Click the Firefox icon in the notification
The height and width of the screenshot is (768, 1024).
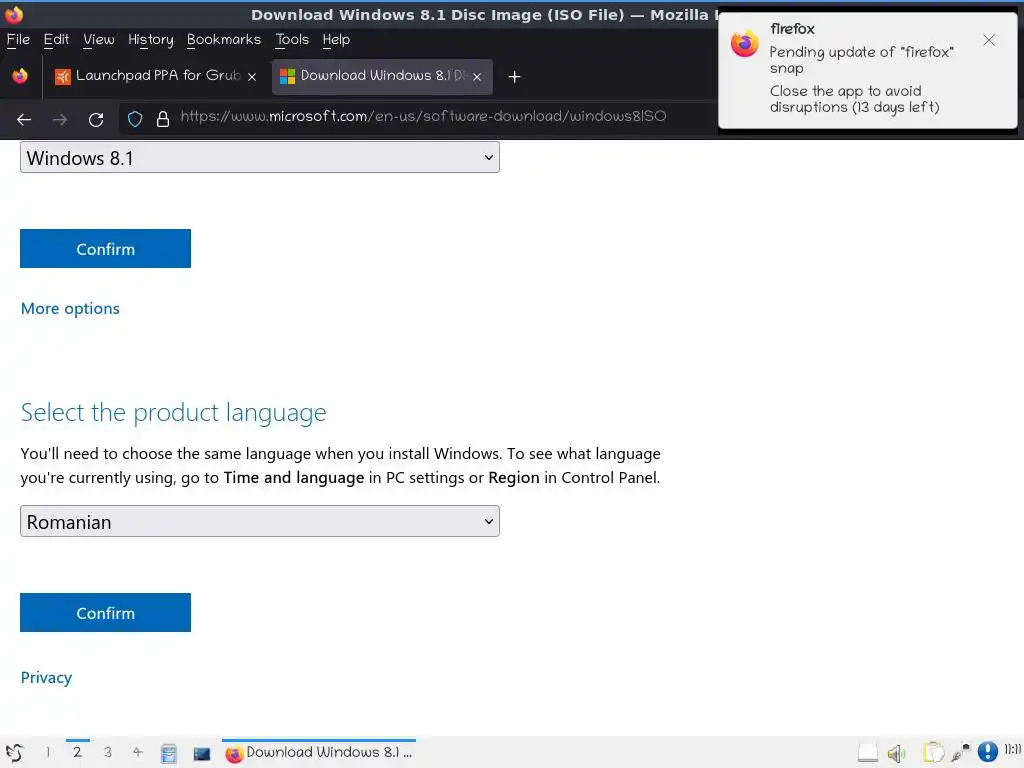point(744,44)
